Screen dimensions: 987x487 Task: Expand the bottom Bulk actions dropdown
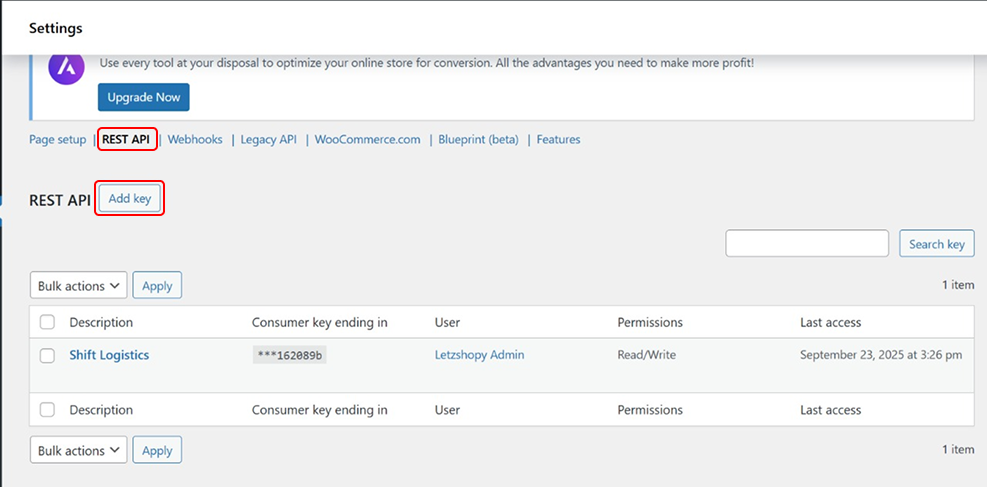[x=79, y=451]
